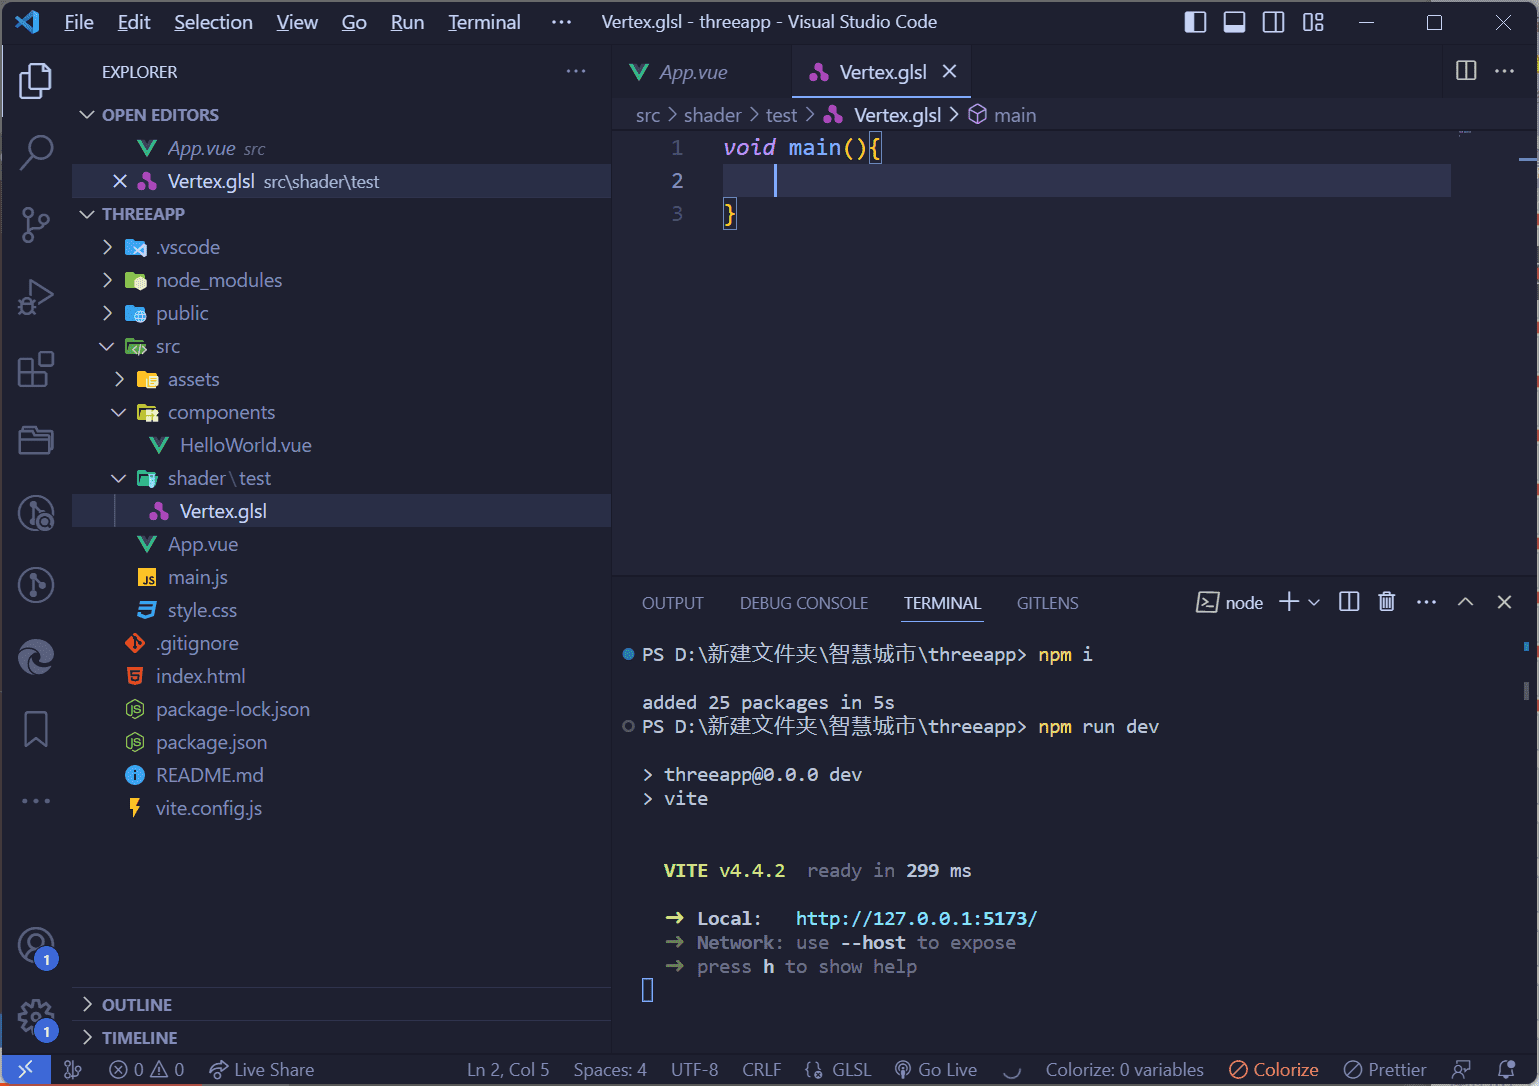Show additional views ellipsis in activity bar
1539x1086 pixels.
36,801
